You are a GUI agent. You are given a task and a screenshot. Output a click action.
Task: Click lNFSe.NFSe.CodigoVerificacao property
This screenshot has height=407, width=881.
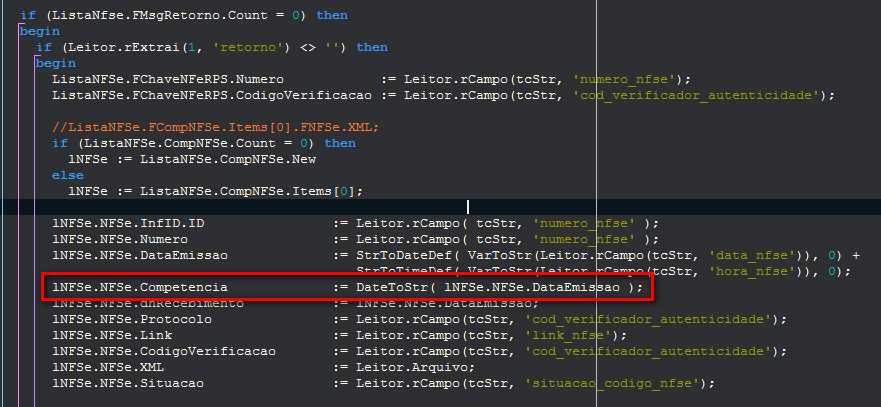(164, 351)
